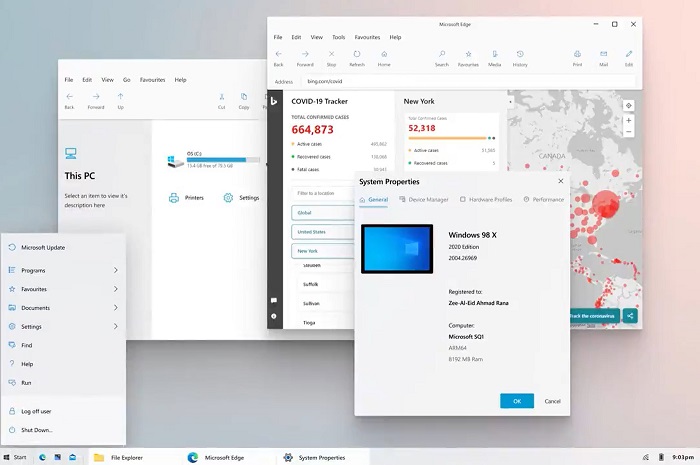Screen dimensions: 700x465
Task: Open History from the Edge toolbar
Action: click(520, 53)
